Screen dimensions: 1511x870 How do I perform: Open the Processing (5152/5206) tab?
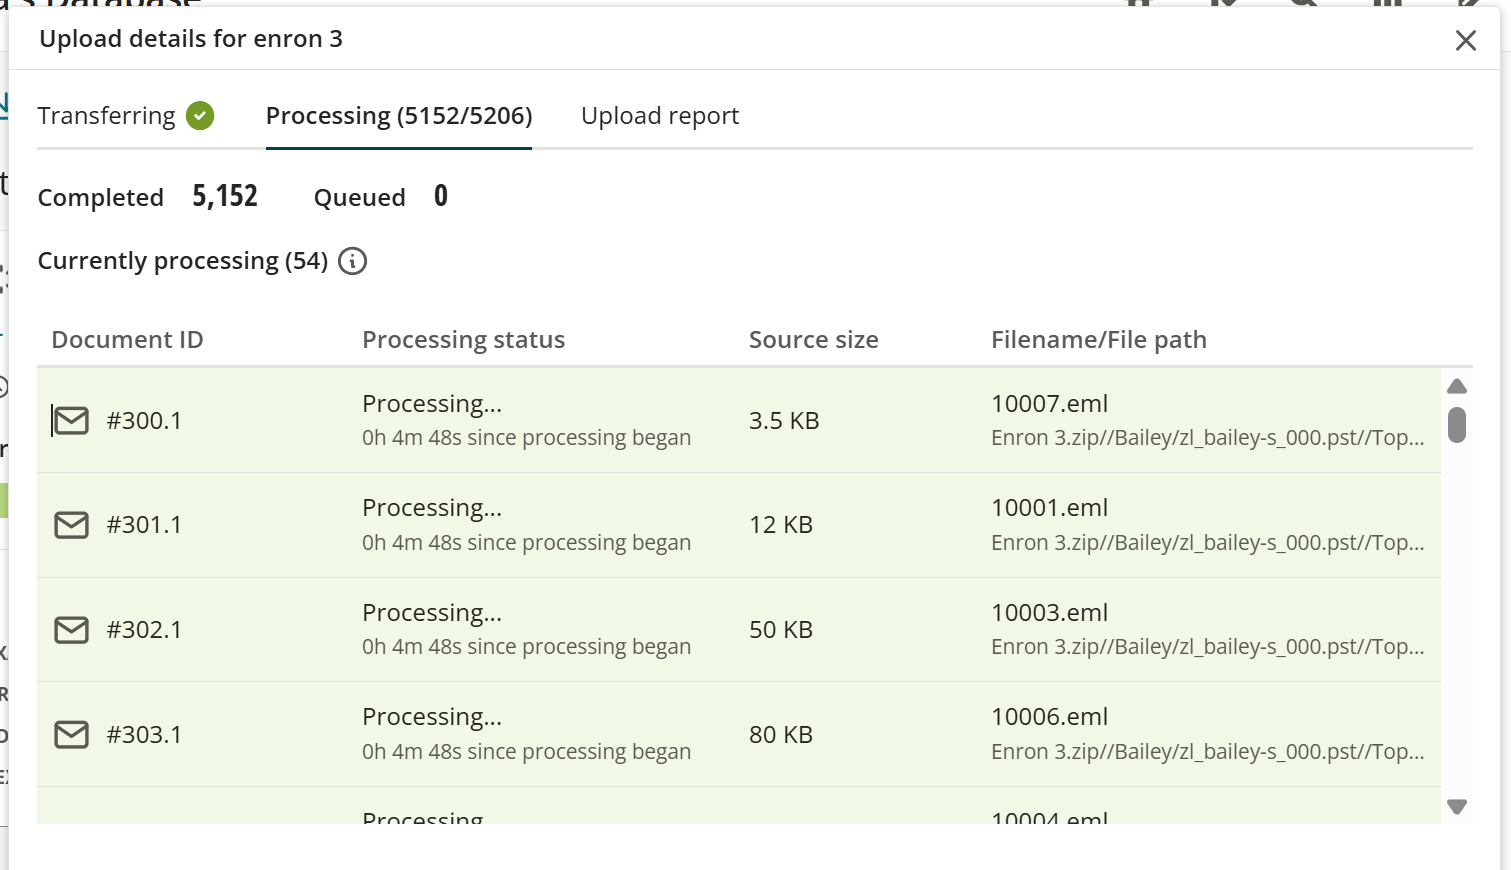point(399,116)
